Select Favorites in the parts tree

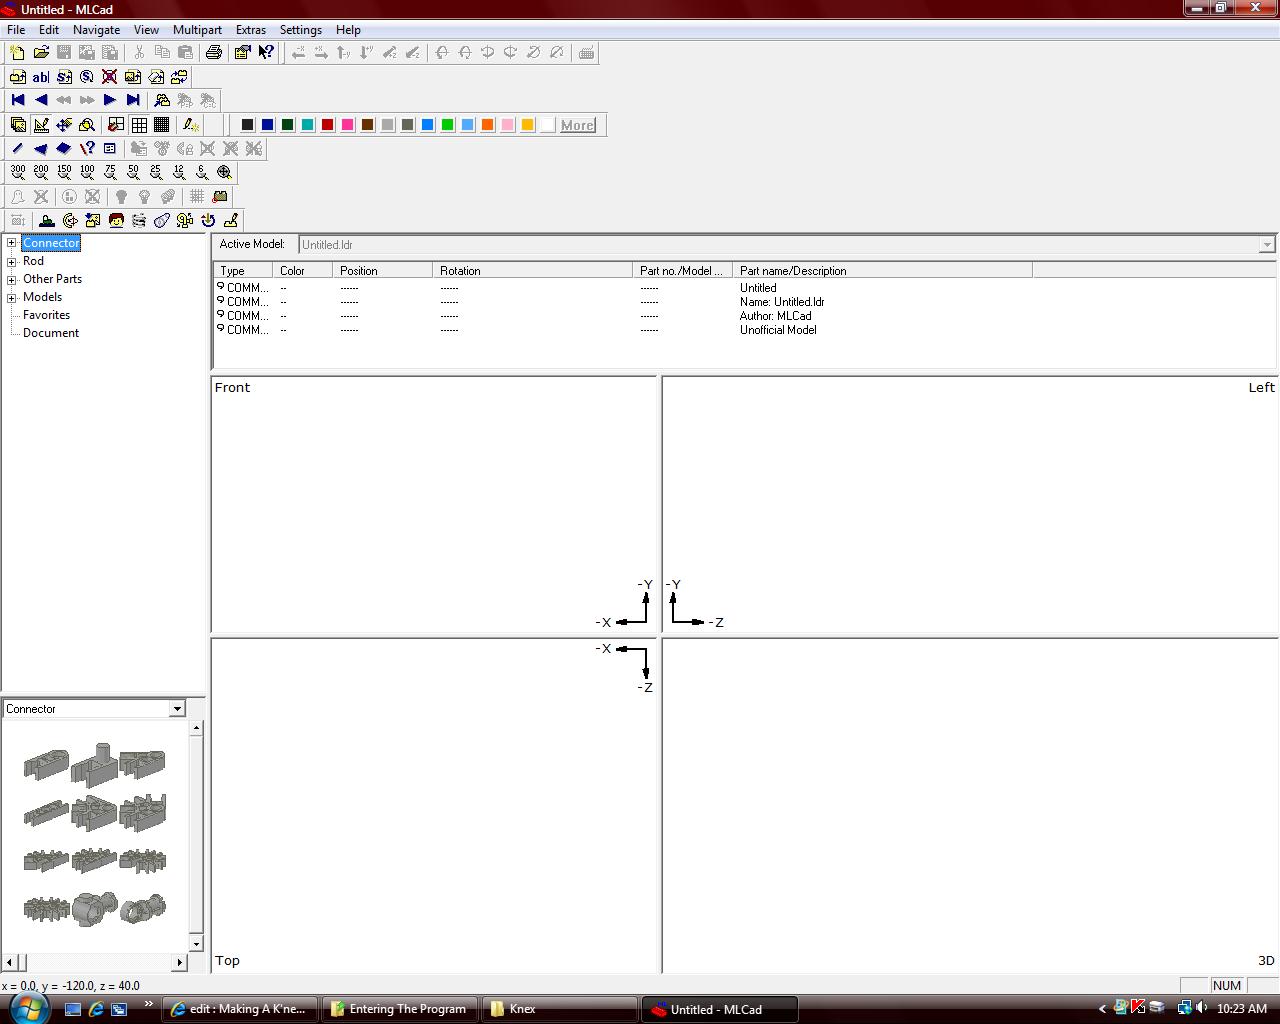coord(46,315)
